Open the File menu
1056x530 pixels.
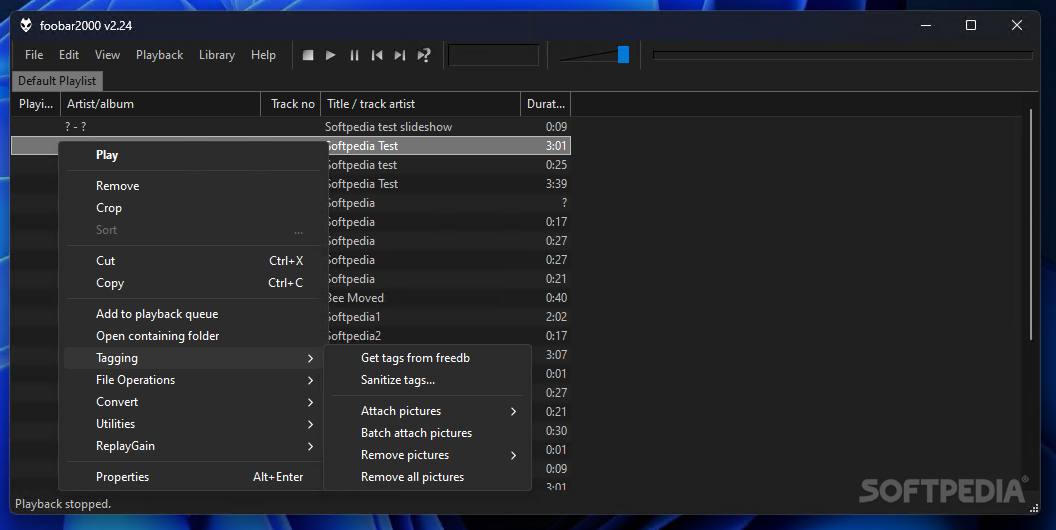click(x=34, y=55)
